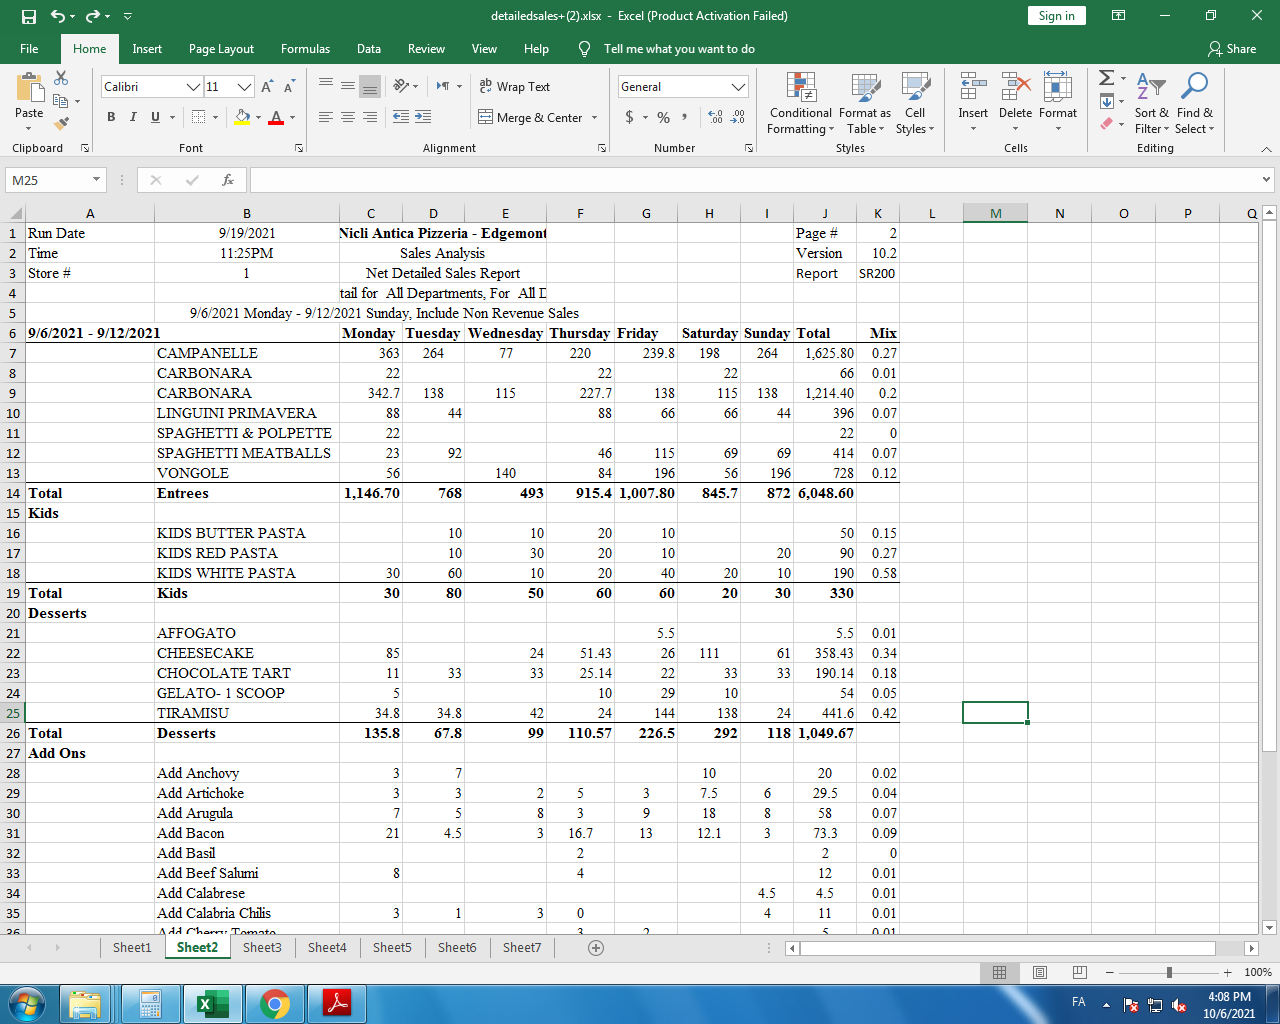The height and width of the screenshot is (1024, 1280).
Task: Click the Font Color red A swatch
Action: (276, 117)
